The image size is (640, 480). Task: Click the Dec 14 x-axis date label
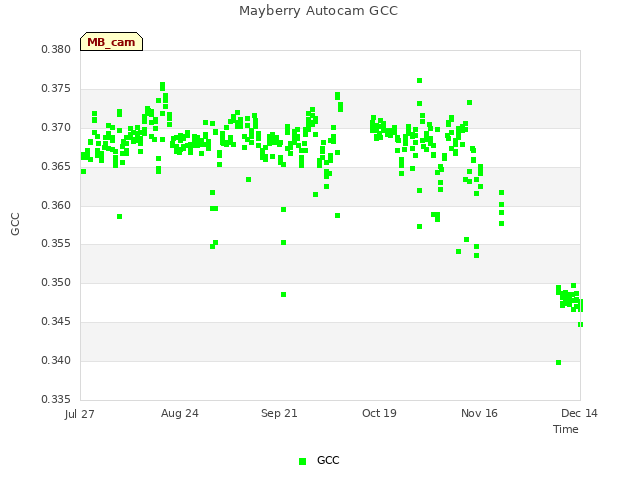click(x=579, y=413)
